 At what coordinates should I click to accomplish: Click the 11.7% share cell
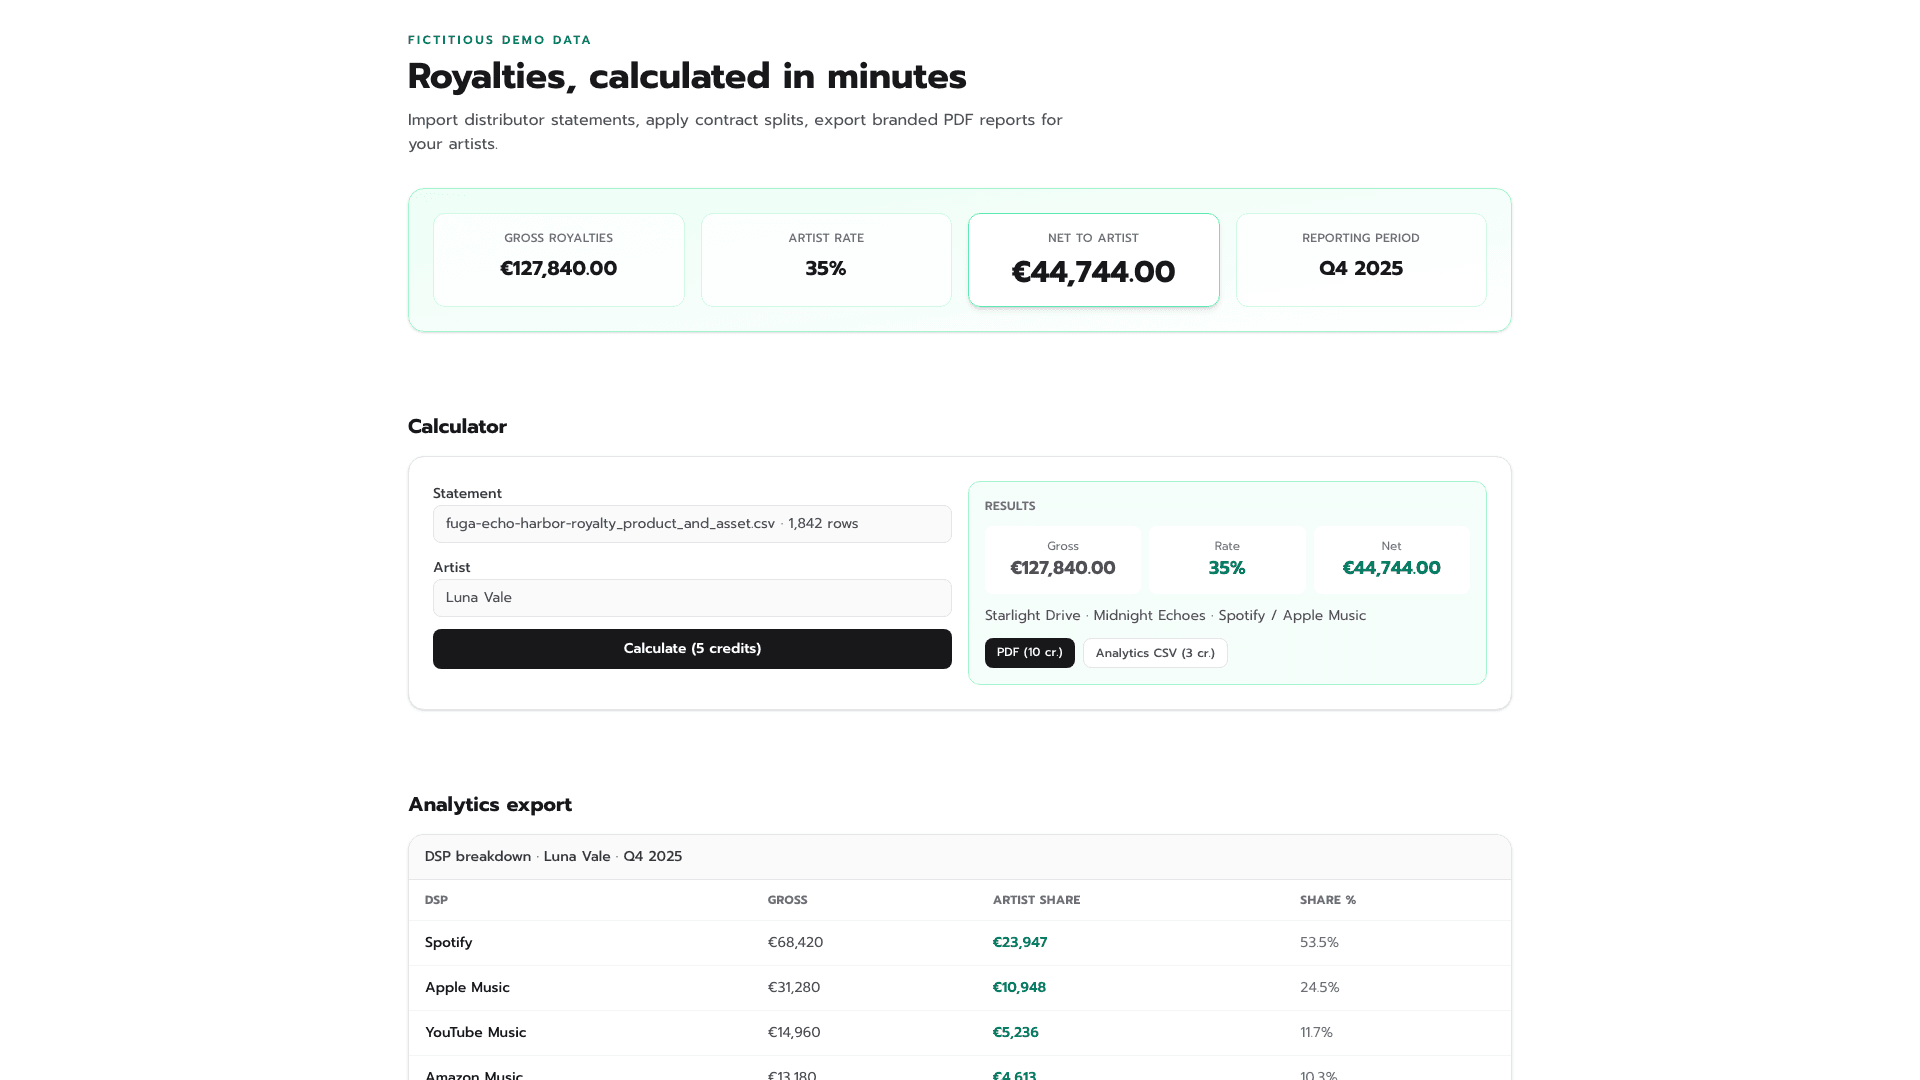pyautogui.click(x=1316, y=1033)
